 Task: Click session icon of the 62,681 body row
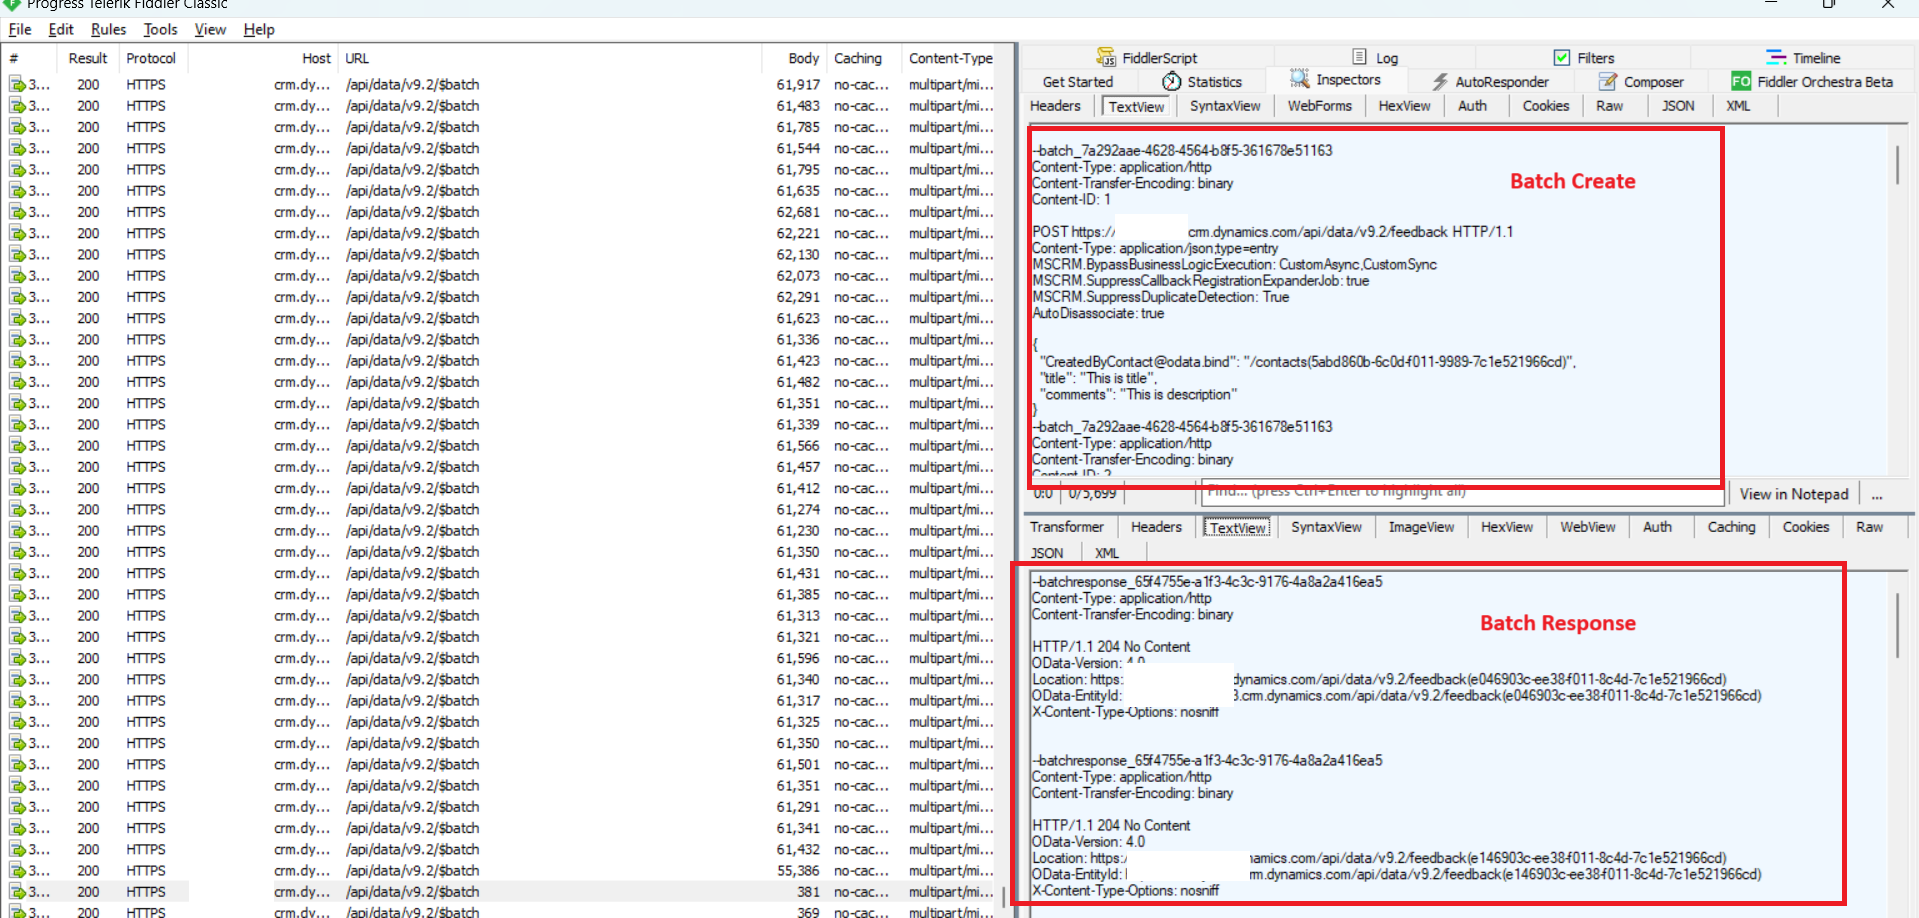click(x=18, y=212)
